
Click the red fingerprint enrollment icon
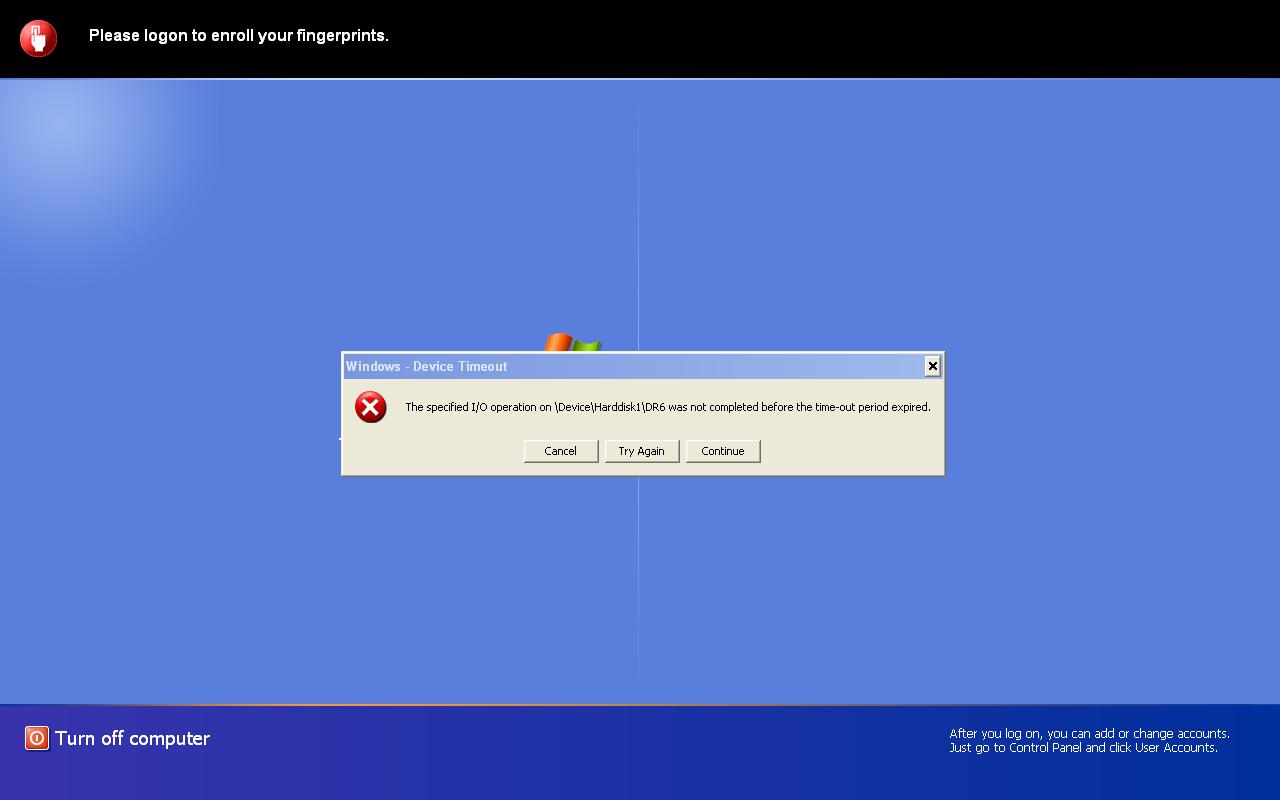(38, 38)
